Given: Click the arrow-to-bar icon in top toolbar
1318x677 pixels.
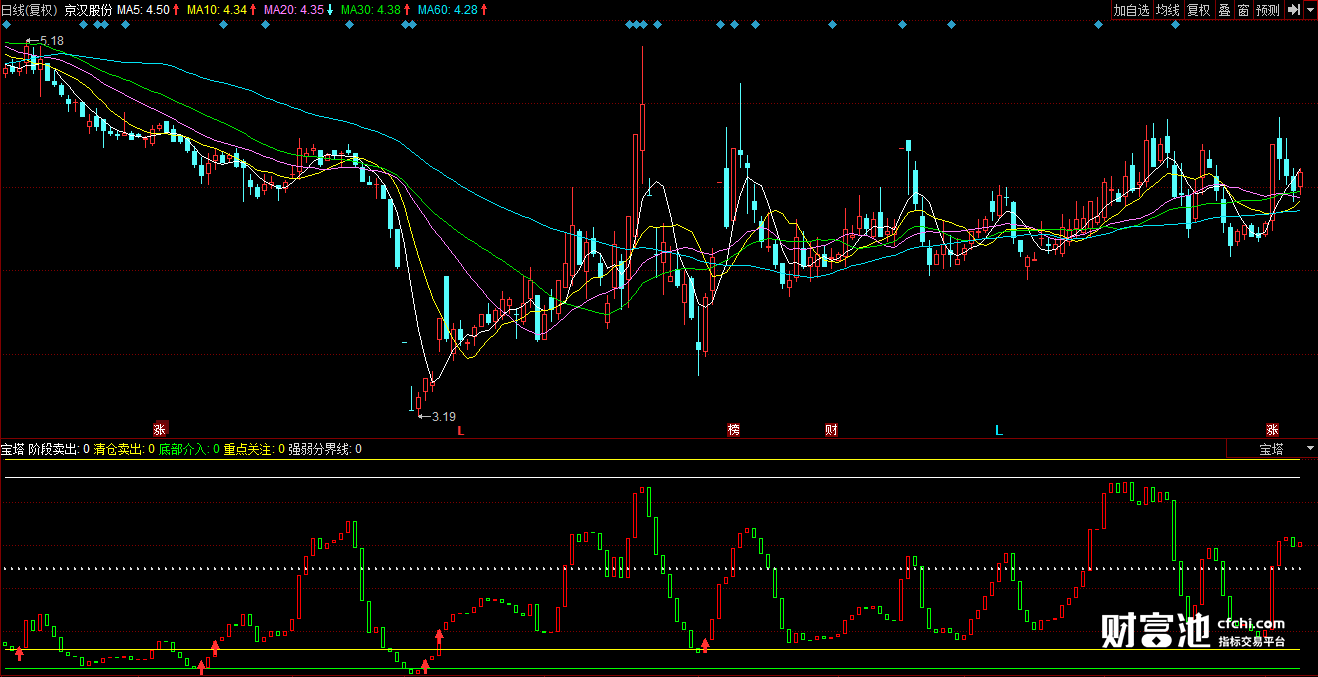Looking at the screenshot, I should (x=1293, y=10).
